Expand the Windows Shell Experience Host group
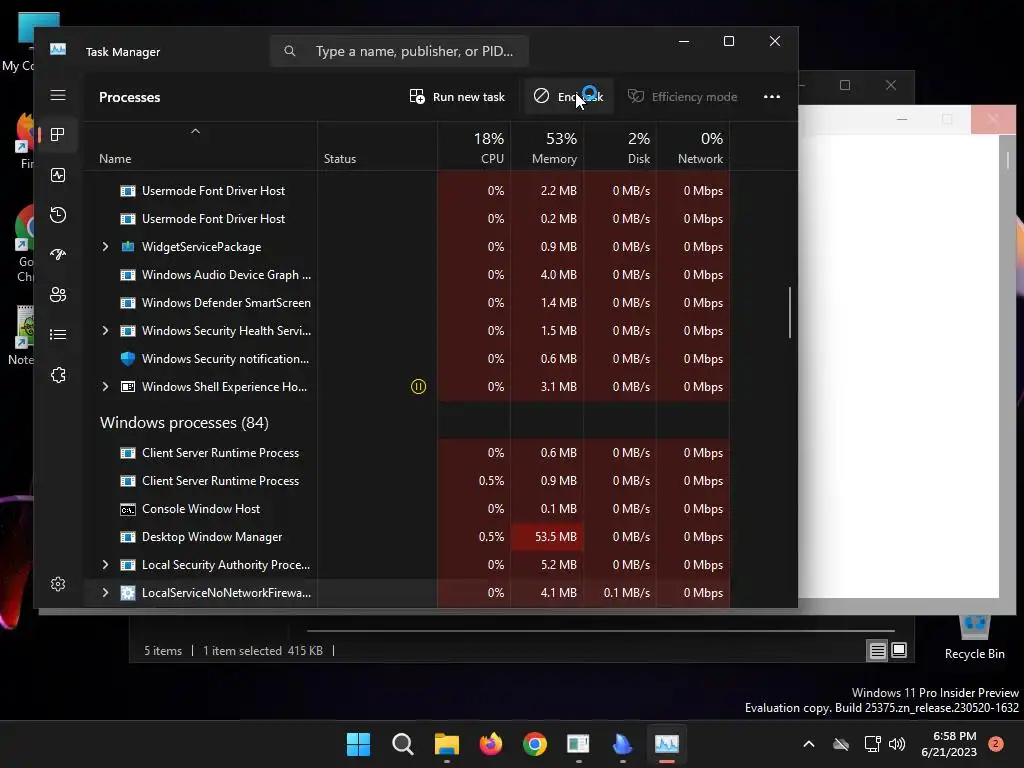This screenshot has height=768, width=1024. pos(105,387)
